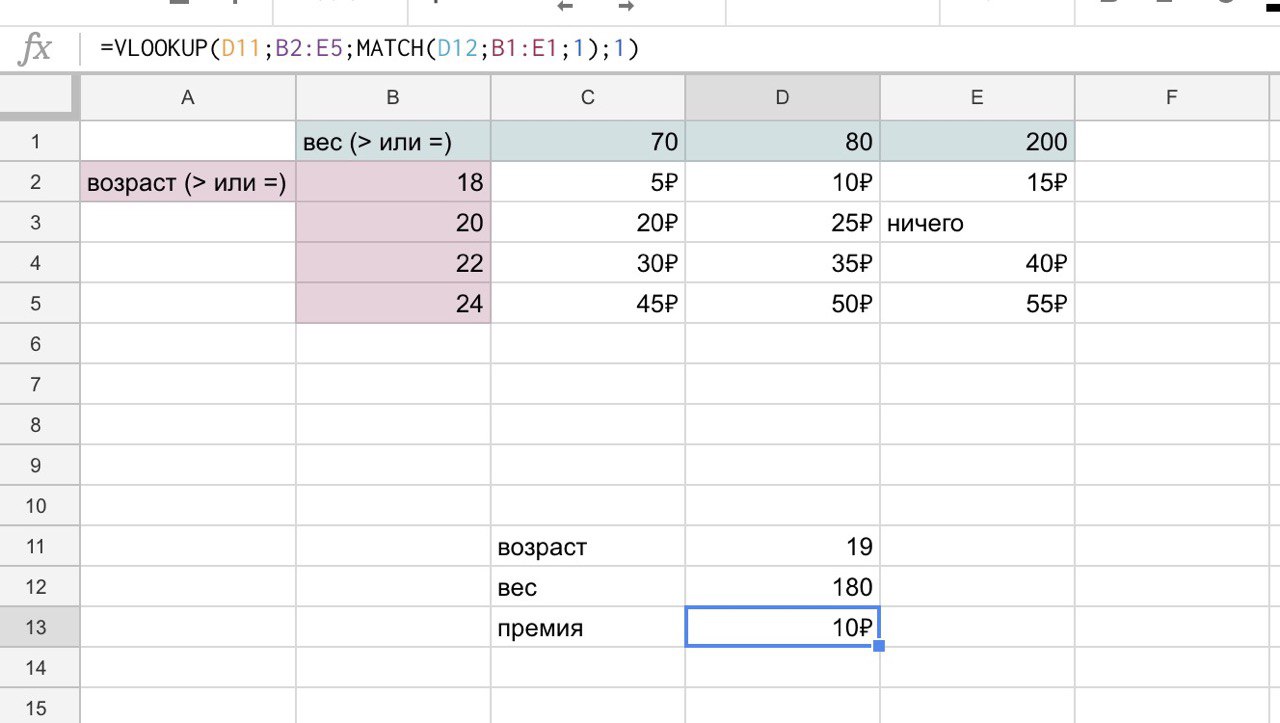Select the "возраст (> или =)" cell
This screenshot has width=1280, height=723.
pyautogui.click(x=187, y=183)
